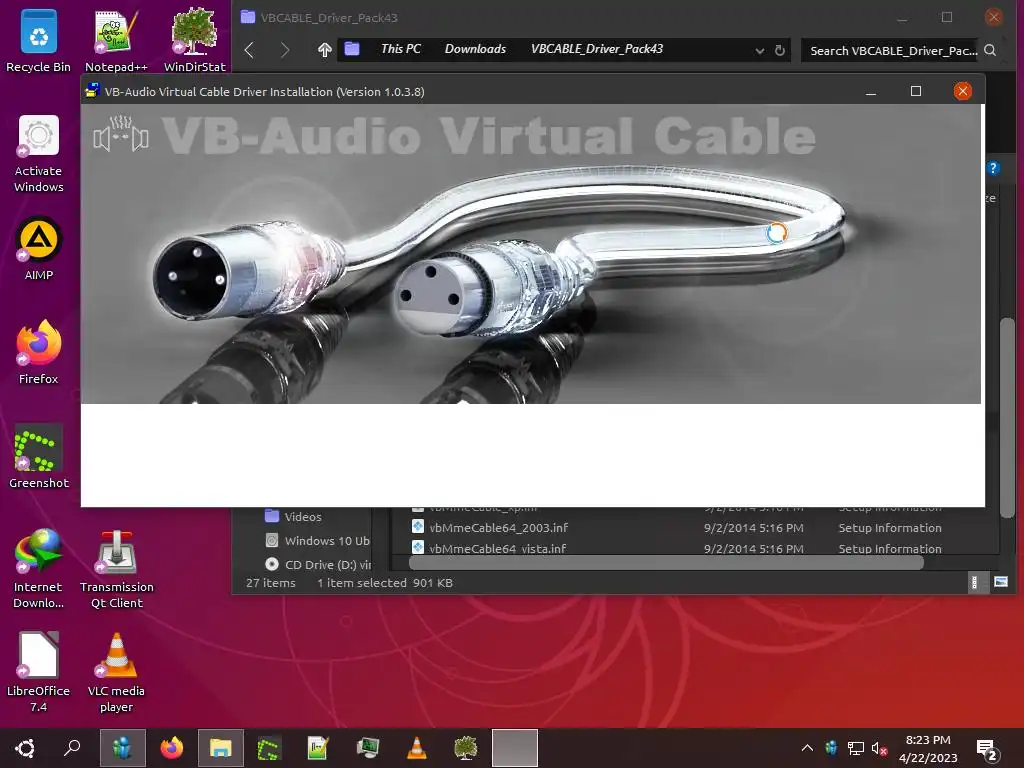Launch Firefox from the desktop icon
The height and width of the screenshot is (768, 1024).
39,353
